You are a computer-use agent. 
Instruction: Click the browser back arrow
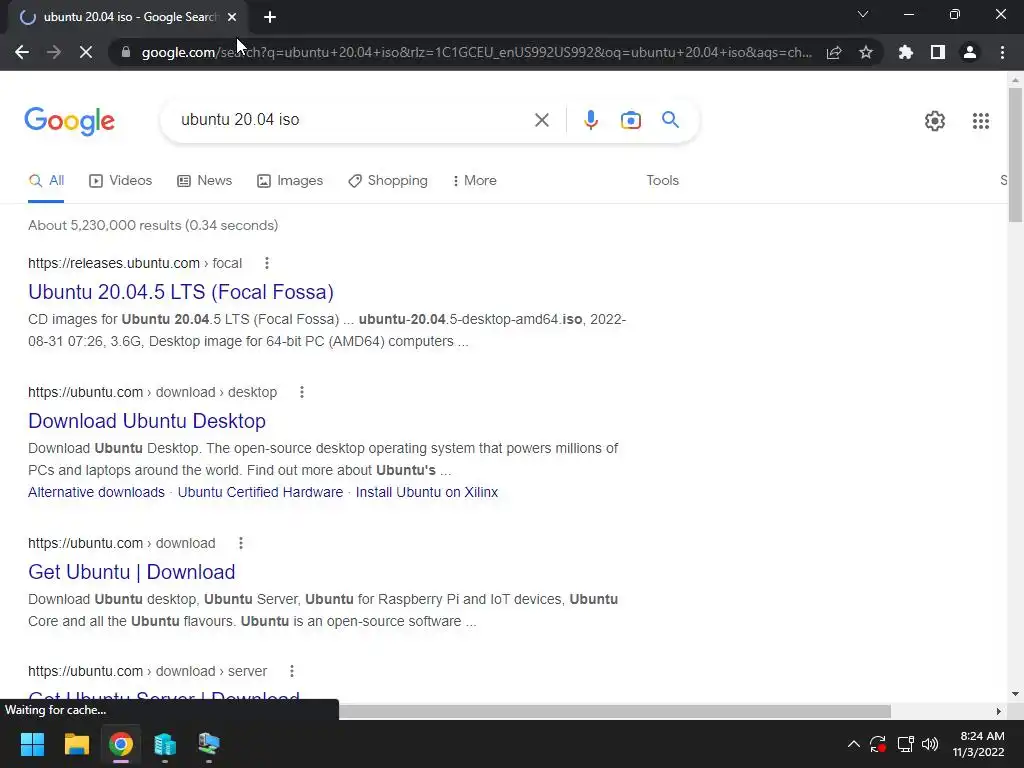tap(22, 52)
